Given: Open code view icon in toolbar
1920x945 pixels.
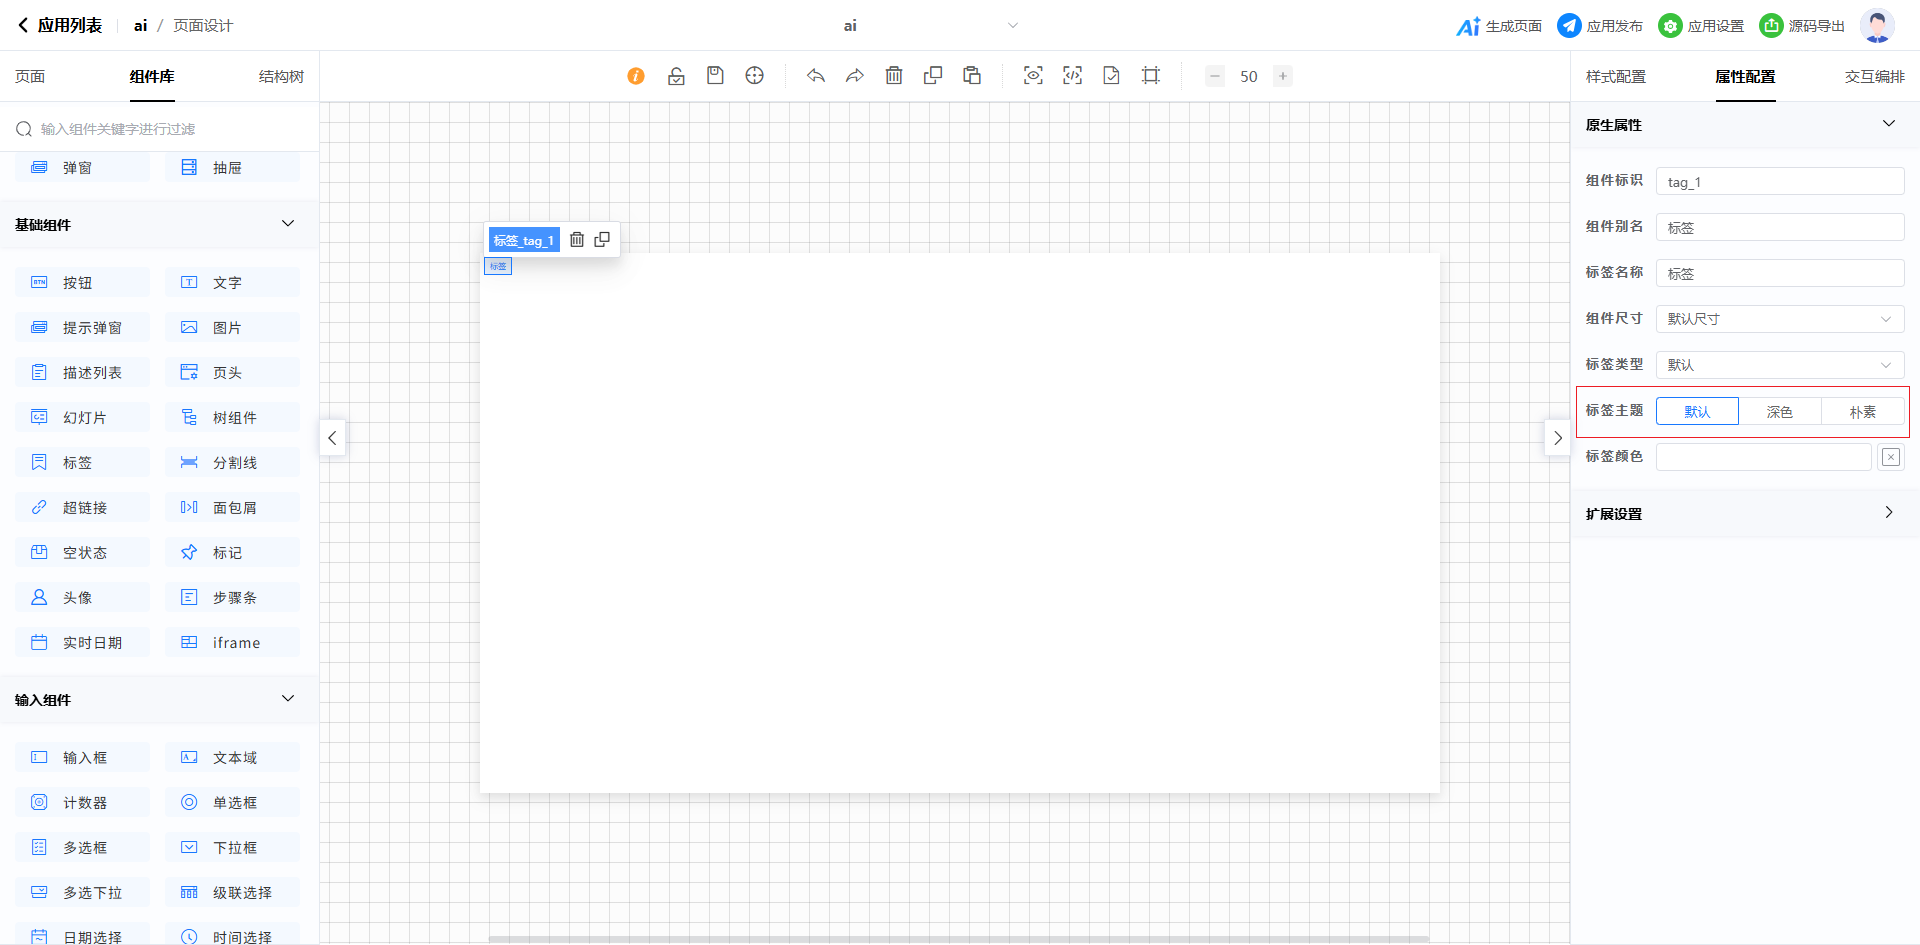Looking at the screenshot, I should 1072,76.
